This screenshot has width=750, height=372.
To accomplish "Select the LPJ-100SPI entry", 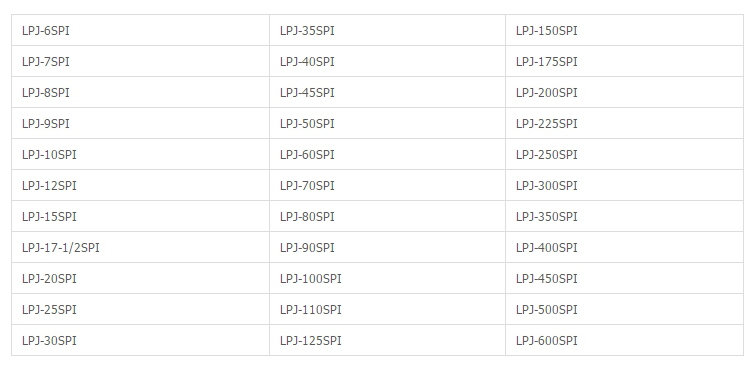I will tap(311, 279).
